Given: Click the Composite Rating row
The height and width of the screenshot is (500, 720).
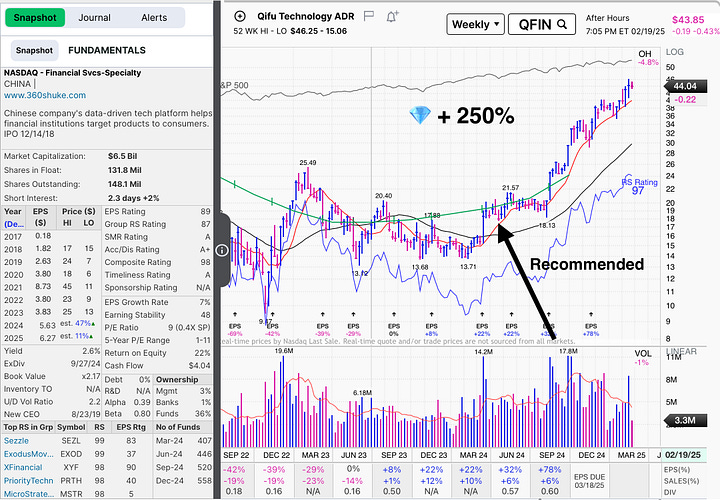Looking at the screenshot, I should (x=157, y=262).
